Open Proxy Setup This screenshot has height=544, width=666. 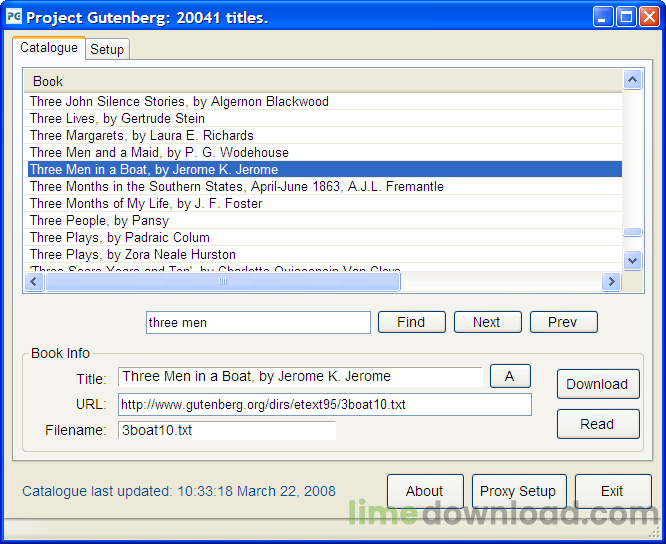pyautogui.click(x=518, y=491)
